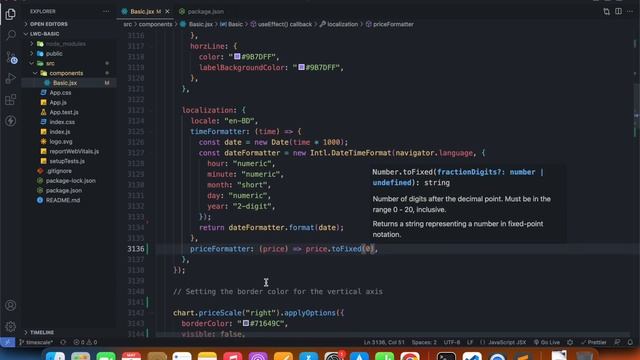Open the Accounts menu
The height and width of the screenshot is (360, 640).
(x=11, y=305)
